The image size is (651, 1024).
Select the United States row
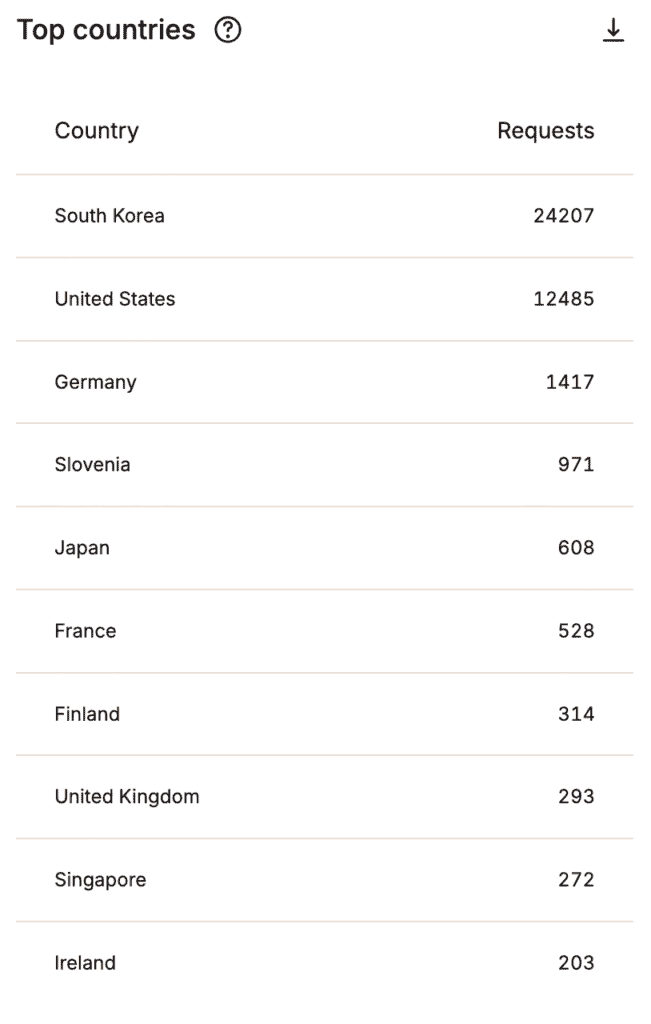[325, 299]
